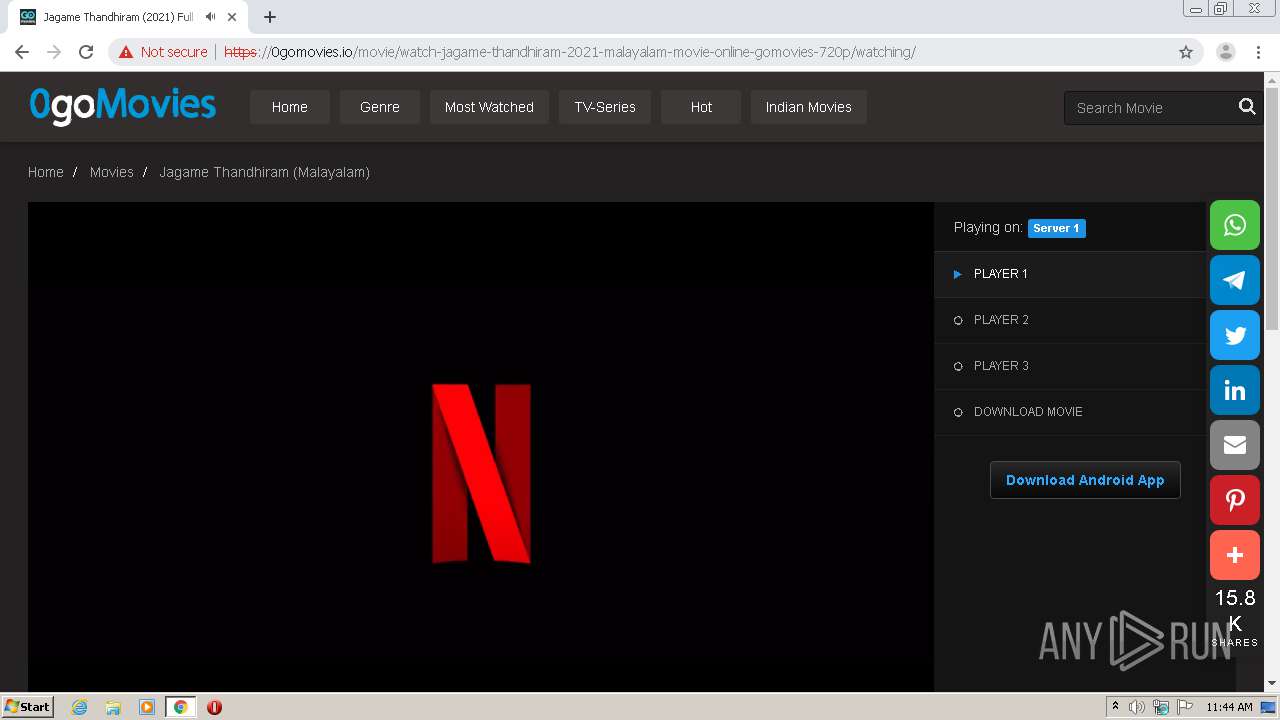The height and width of the screenshot is (720, 1280).
Task: Share via the WhatsApp icon
Action: click(x=1235, y=225)
